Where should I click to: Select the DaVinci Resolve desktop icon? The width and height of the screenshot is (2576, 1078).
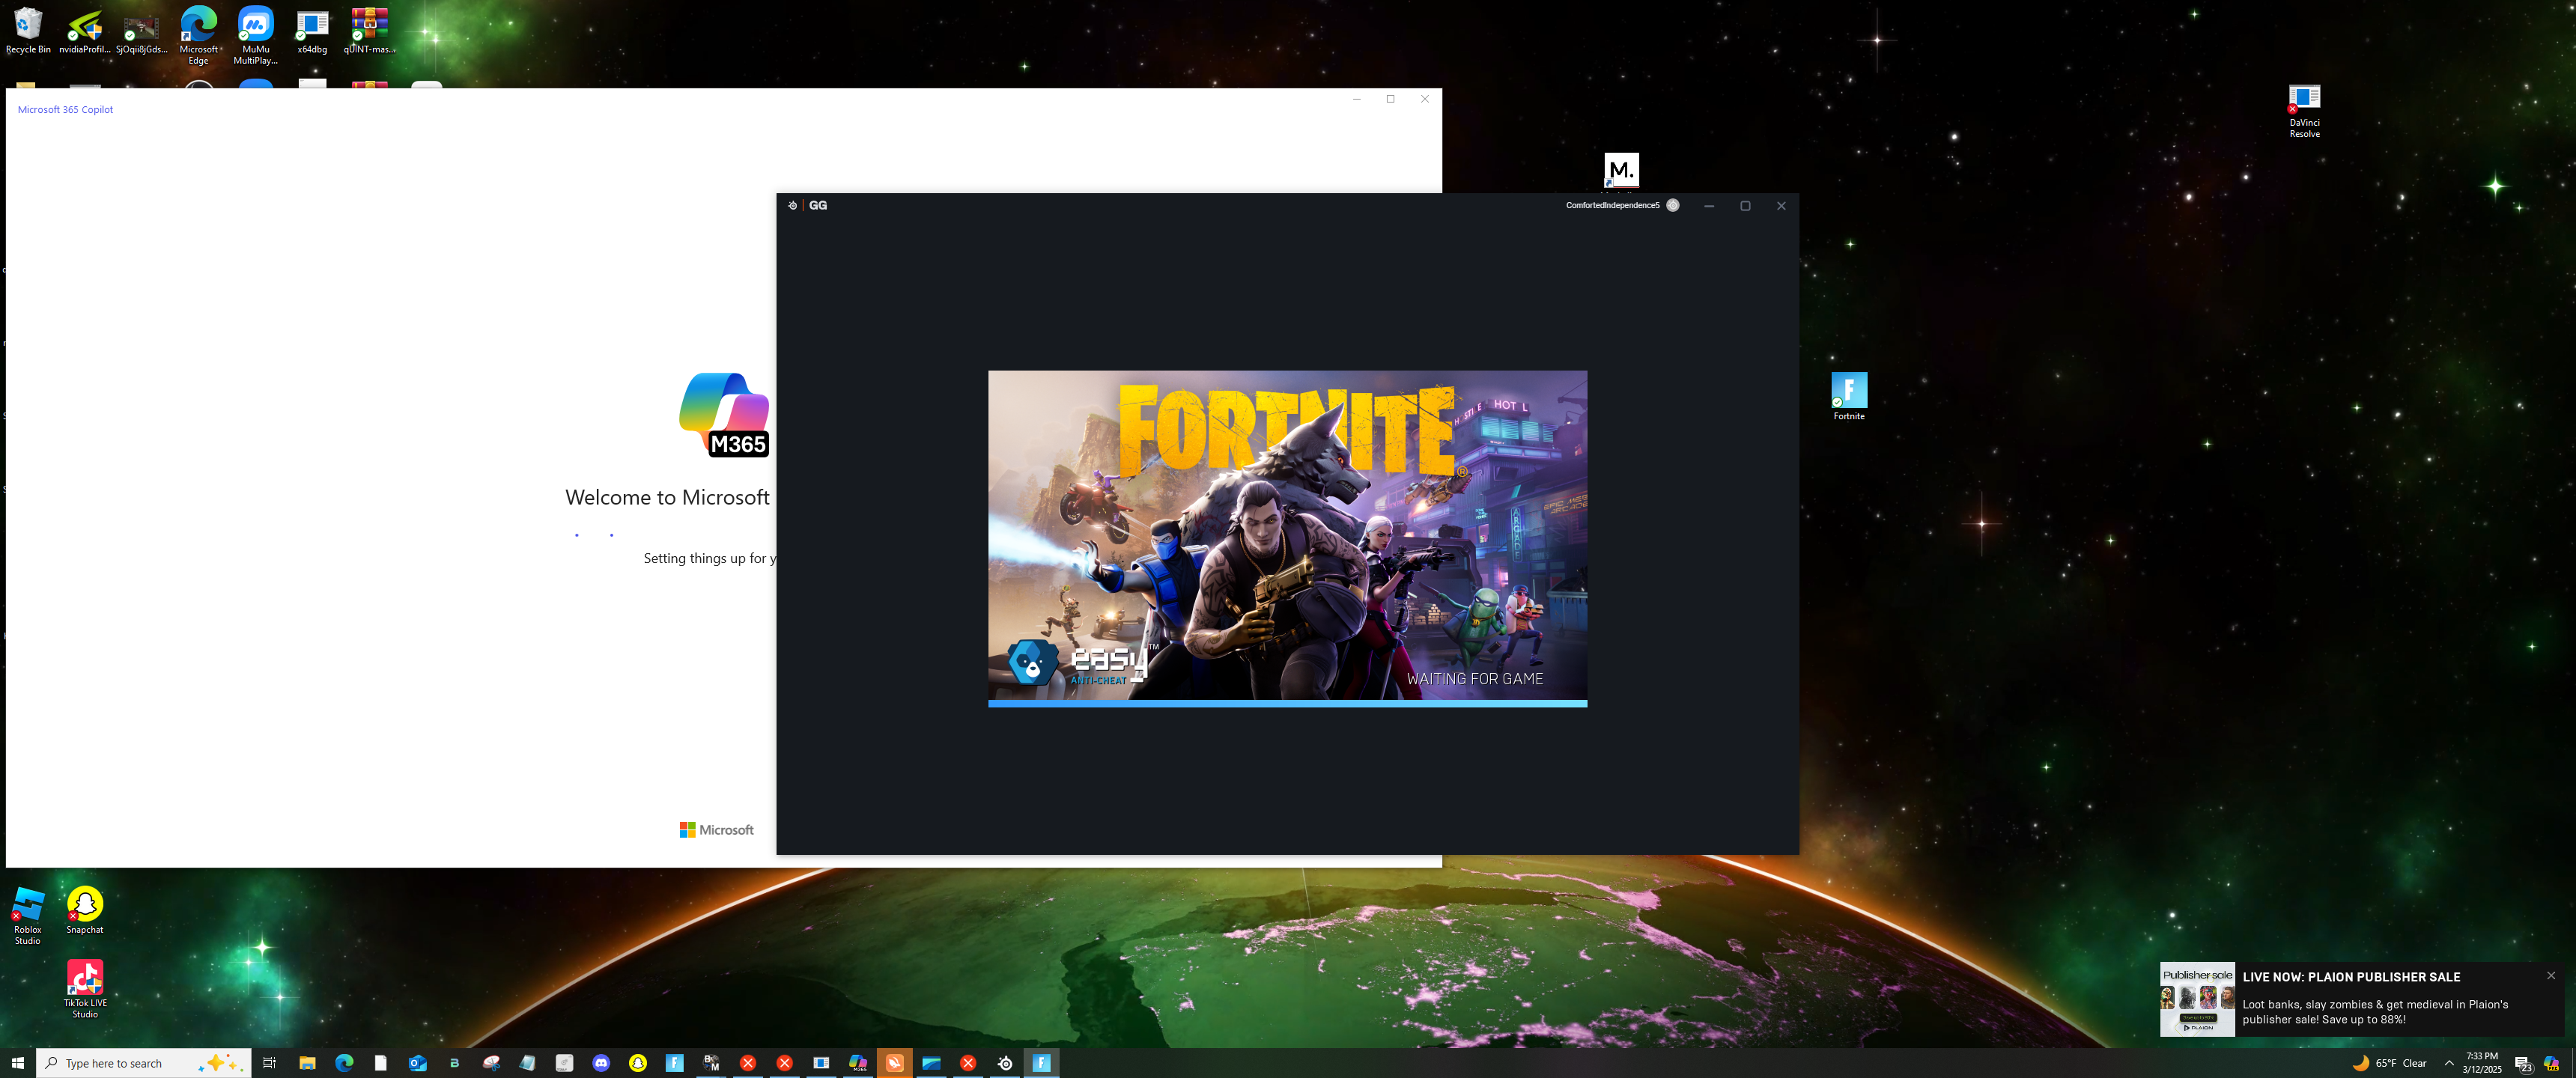(x=2304, y=111)
